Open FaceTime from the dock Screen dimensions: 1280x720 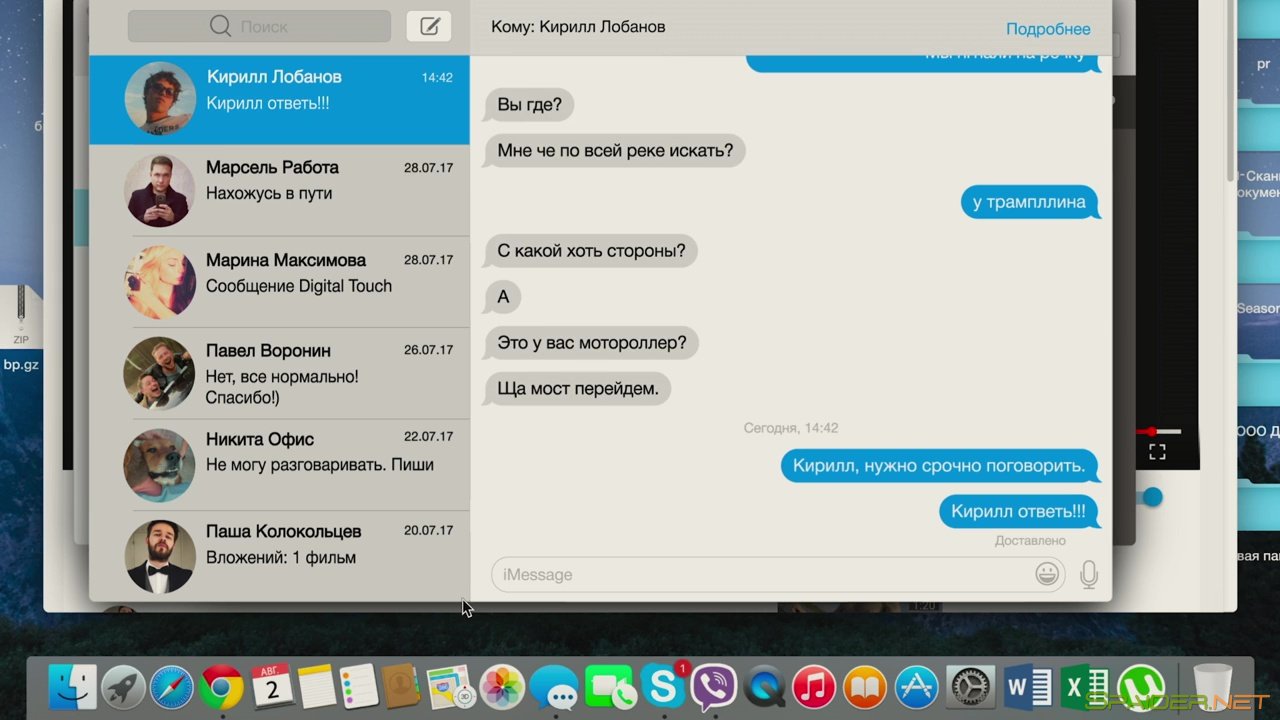[609, 687]
